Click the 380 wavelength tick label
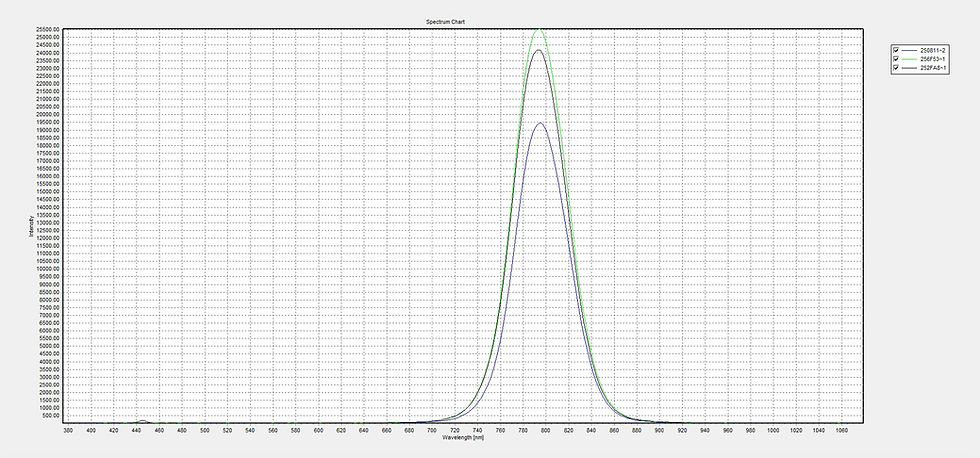The width and height of the screenshot is (980, 458). pyautogui.click(x=68, y=430)
